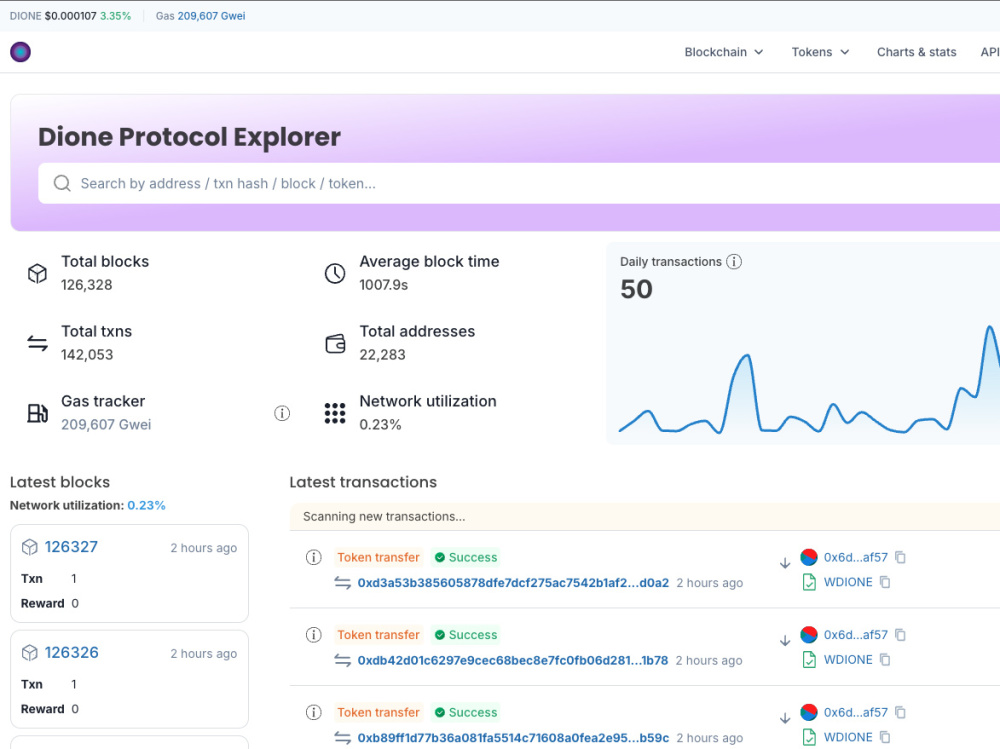
Task: Click the Gas 209,607 Gwei top-bar link
Action: coord(200,16)
